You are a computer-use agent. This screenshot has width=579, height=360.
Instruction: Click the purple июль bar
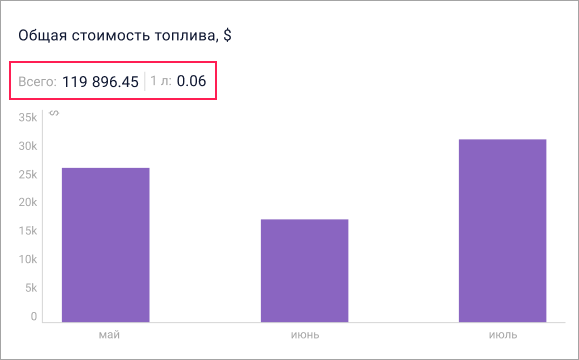pyautogui.click(x=503, y=231)
